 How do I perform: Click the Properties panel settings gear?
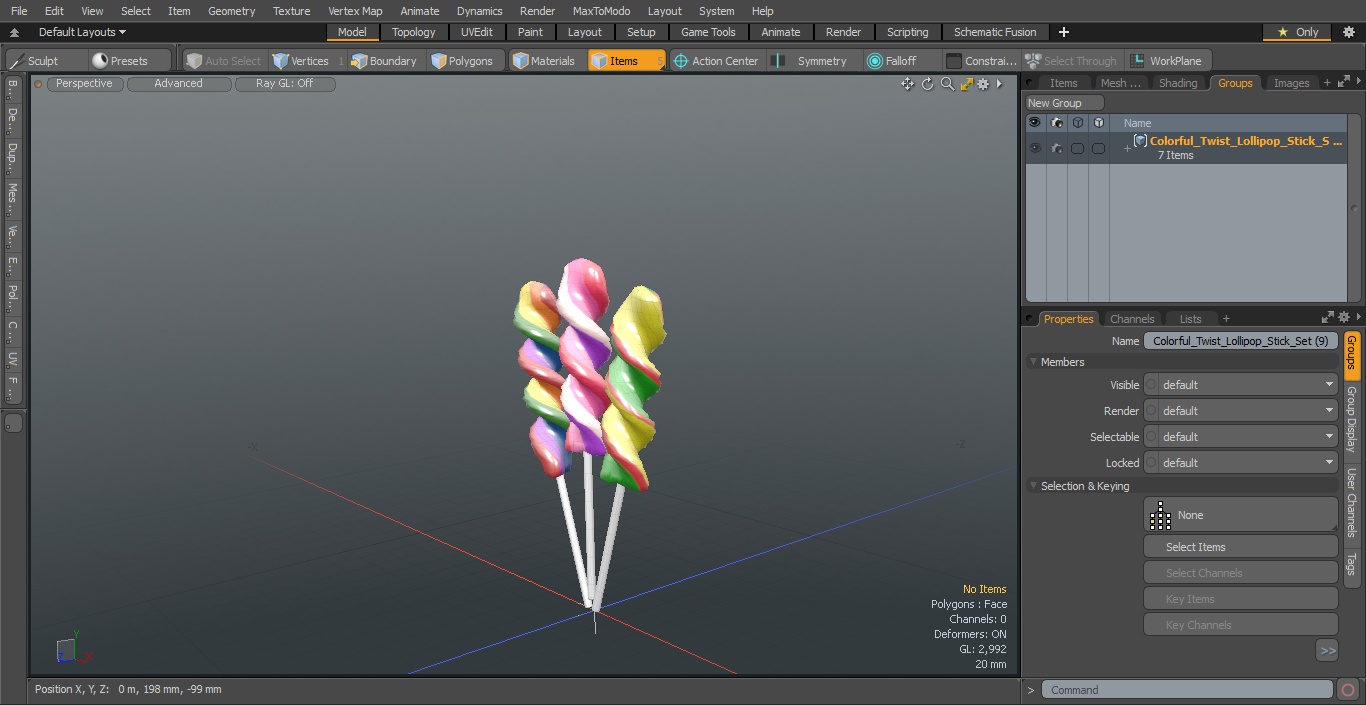pyautogui.click(x=1344, y=318)
